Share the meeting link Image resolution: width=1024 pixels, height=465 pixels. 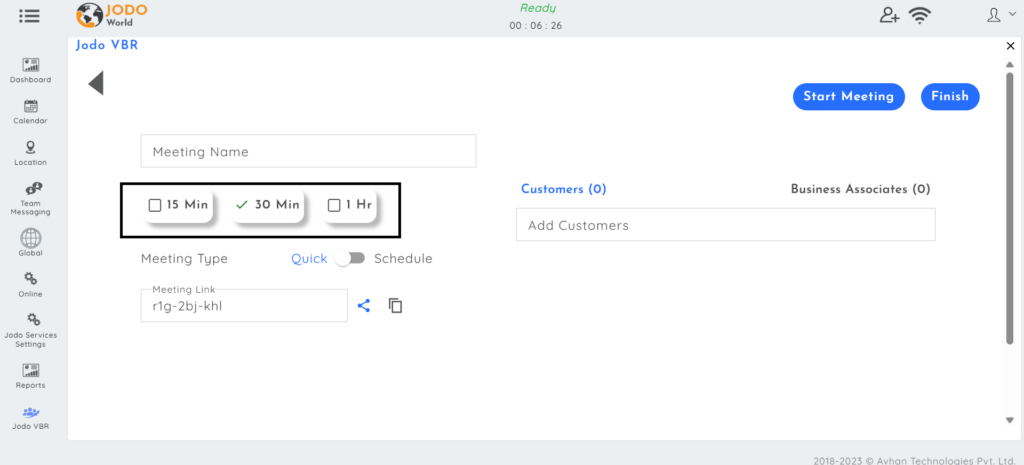click(364, 305)
